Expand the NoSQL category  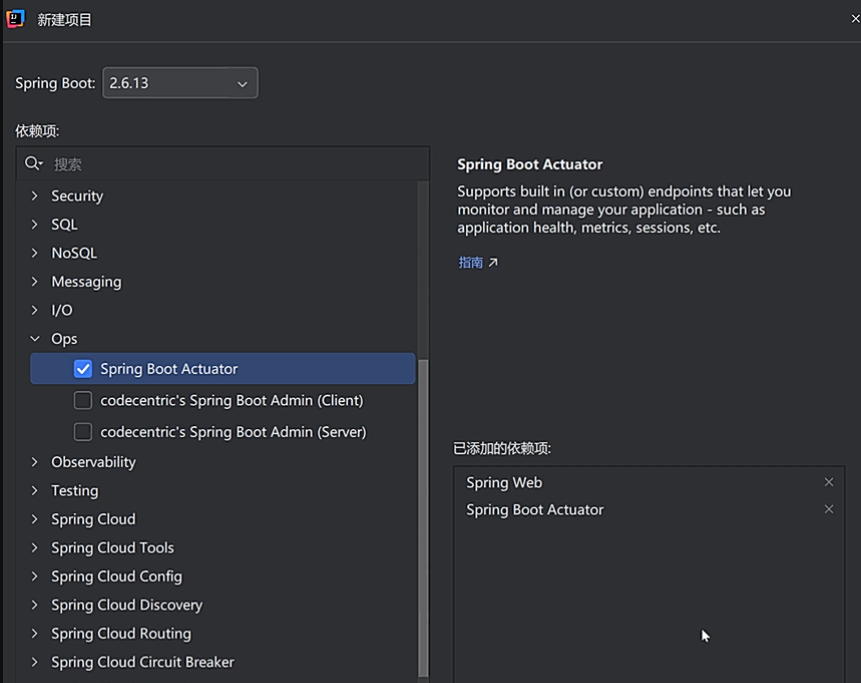(35, 253)
